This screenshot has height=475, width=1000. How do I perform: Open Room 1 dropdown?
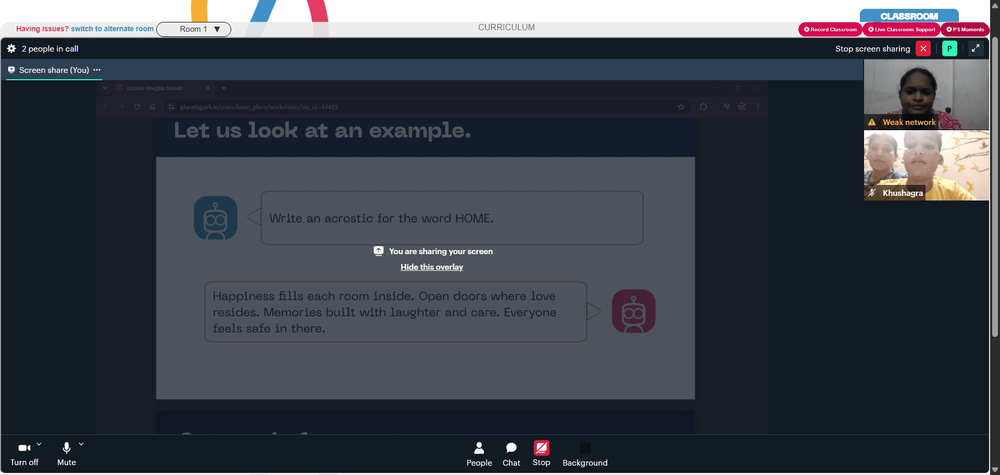194,29
